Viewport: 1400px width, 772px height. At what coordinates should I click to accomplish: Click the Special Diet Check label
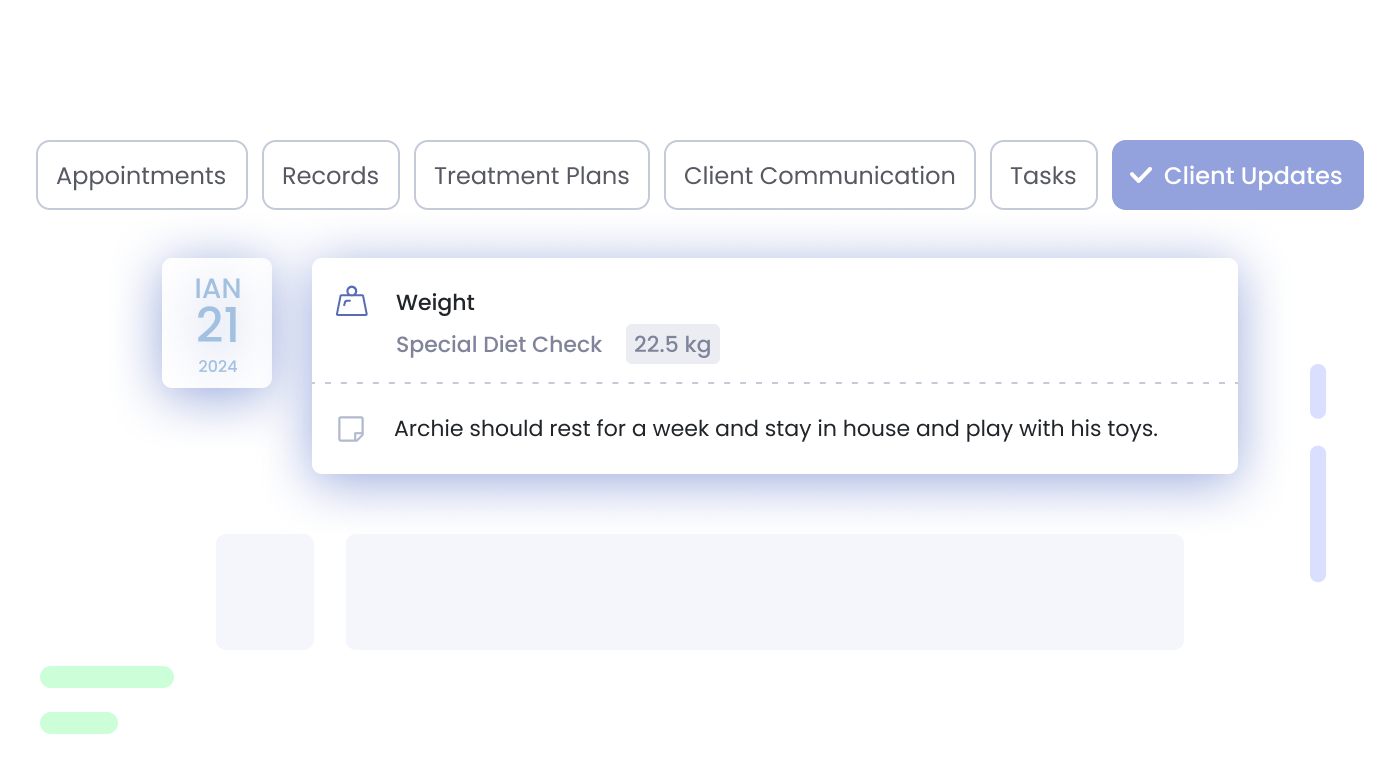click(x=499, y=345)
